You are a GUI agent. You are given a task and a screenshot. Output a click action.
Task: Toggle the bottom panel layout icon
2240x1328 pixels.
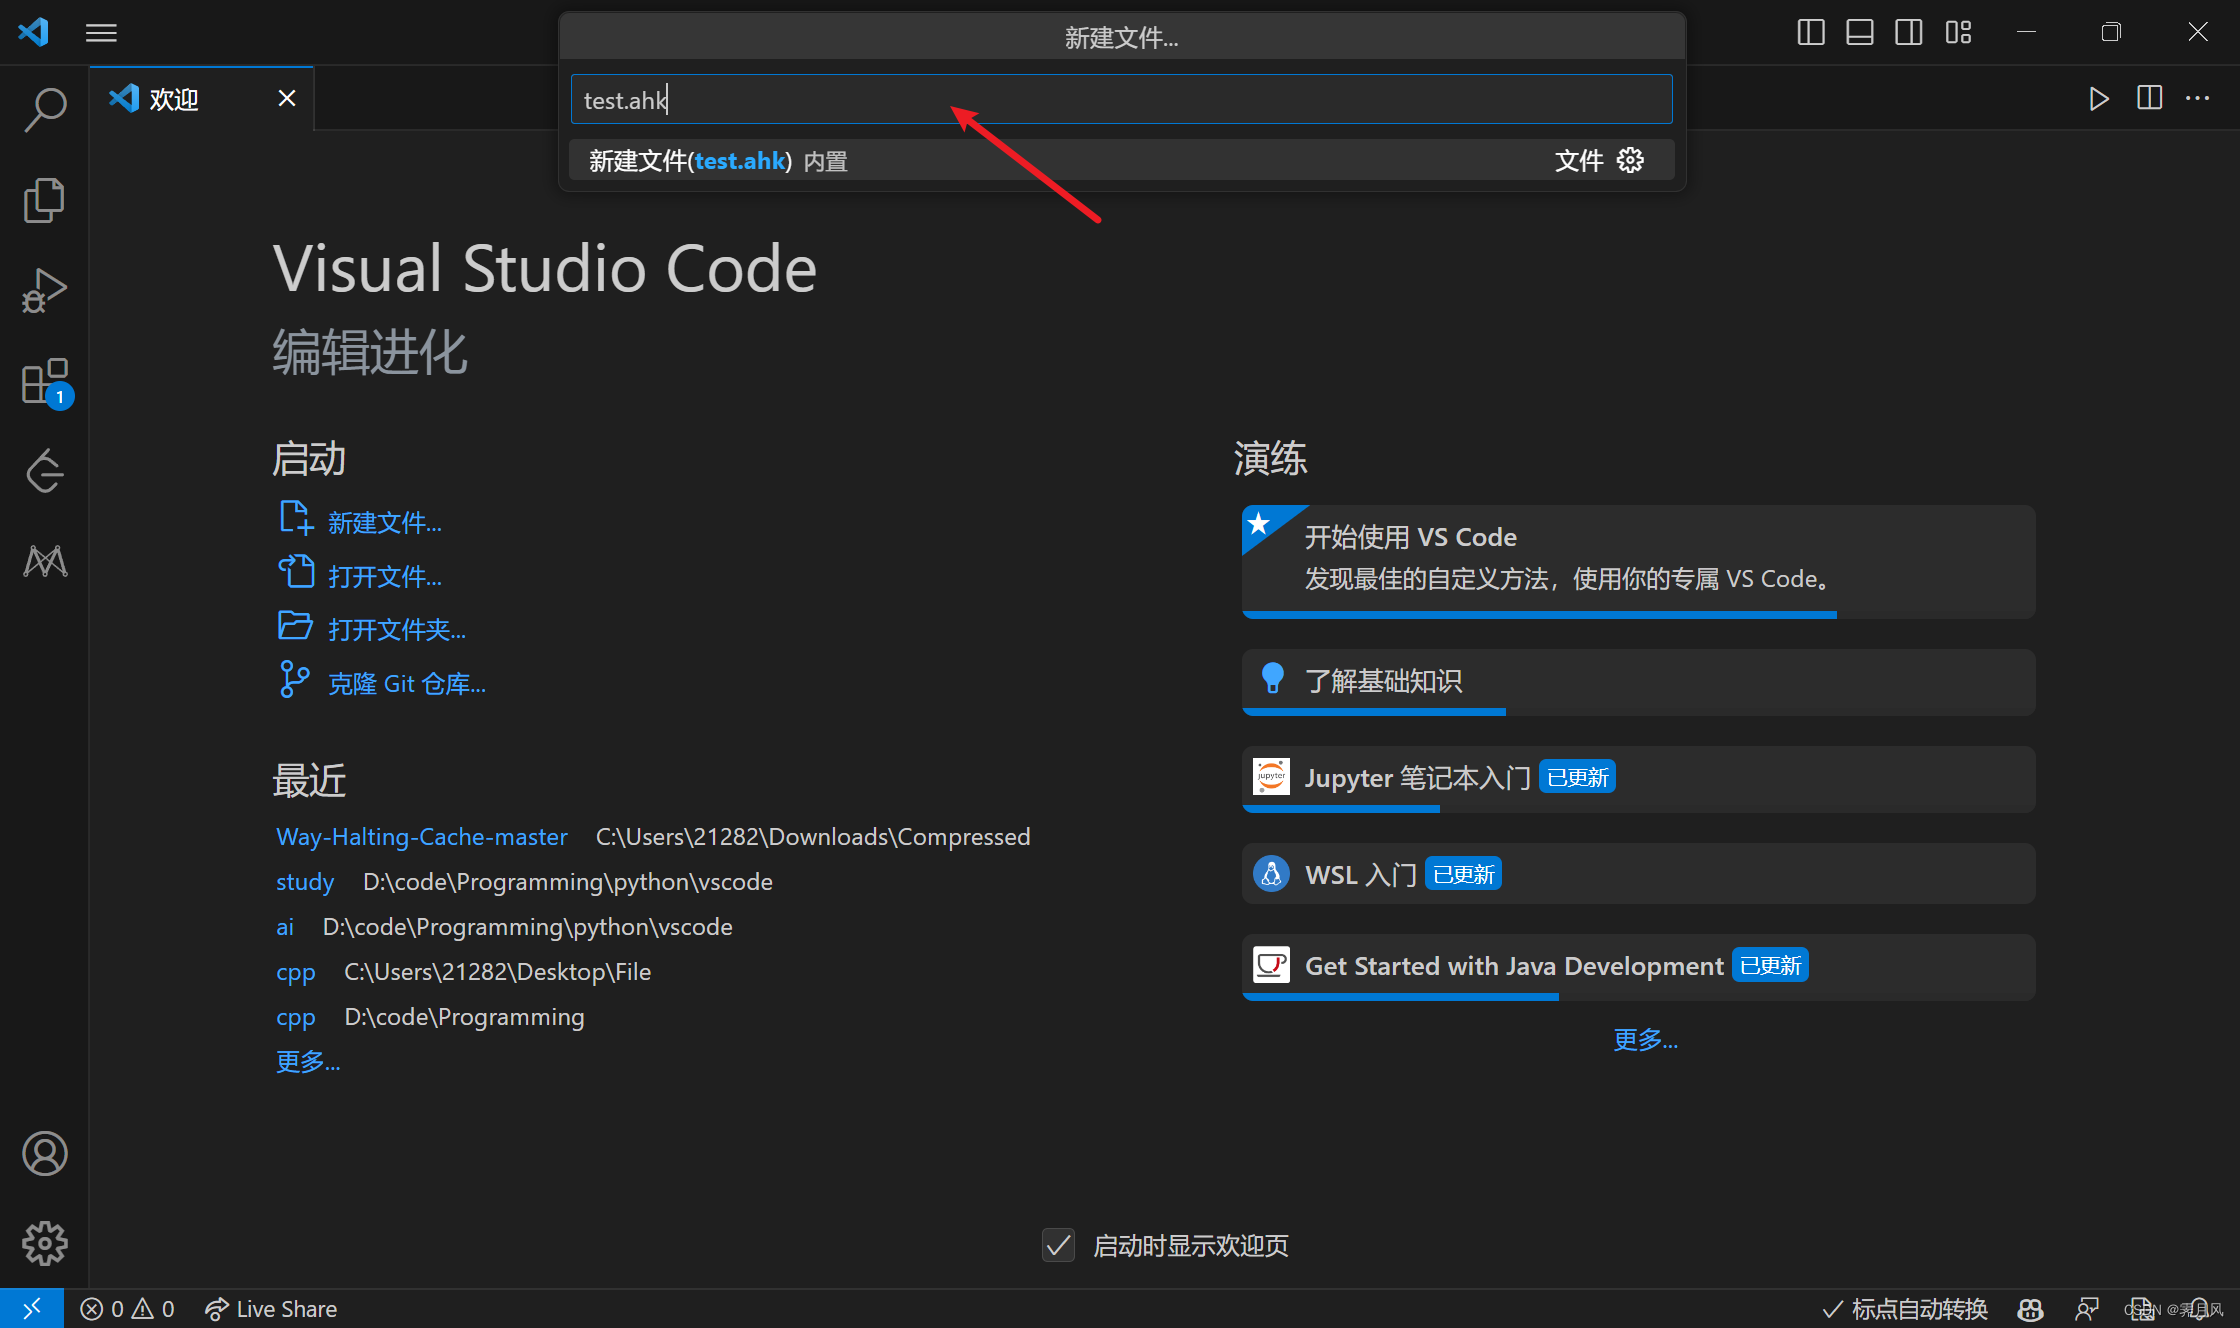[1859, 32]
